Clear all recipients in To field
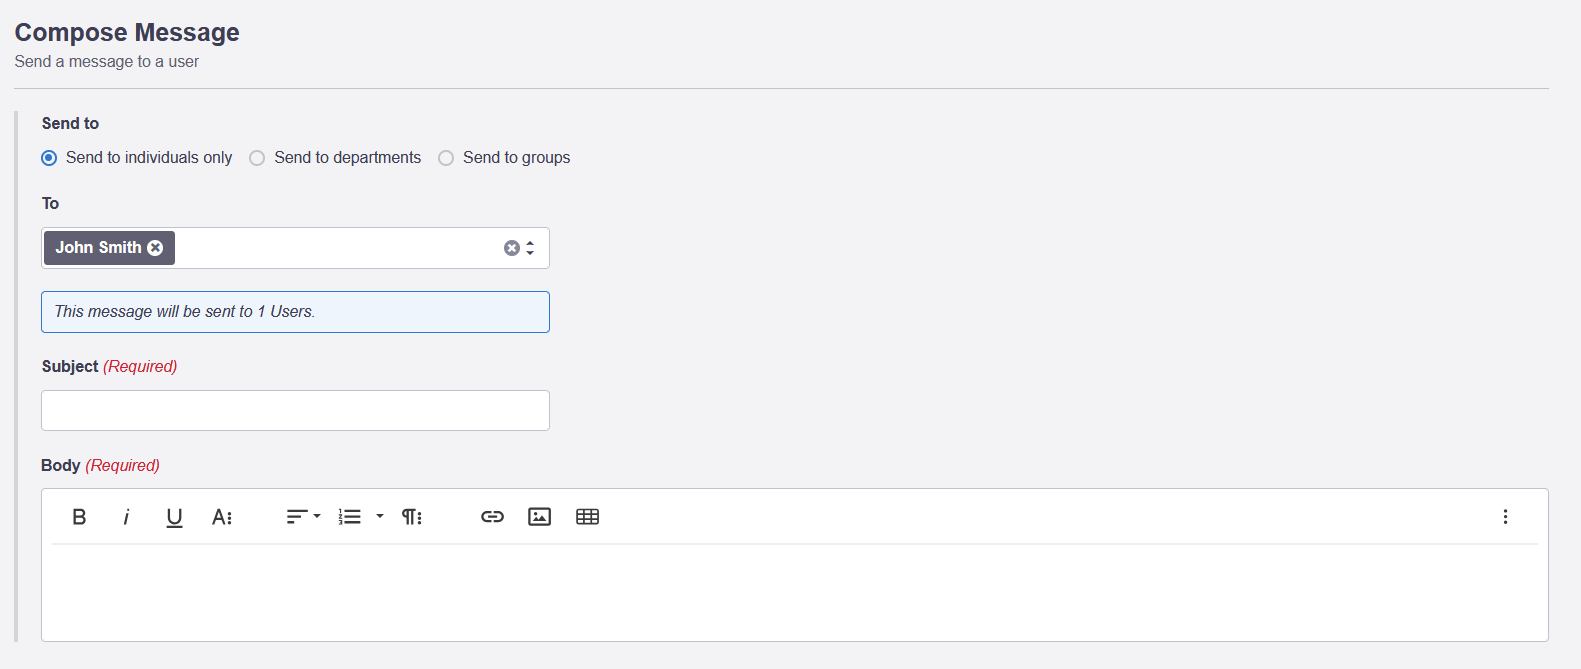Viewport: 1581px width, 669px height. [511, 248]
